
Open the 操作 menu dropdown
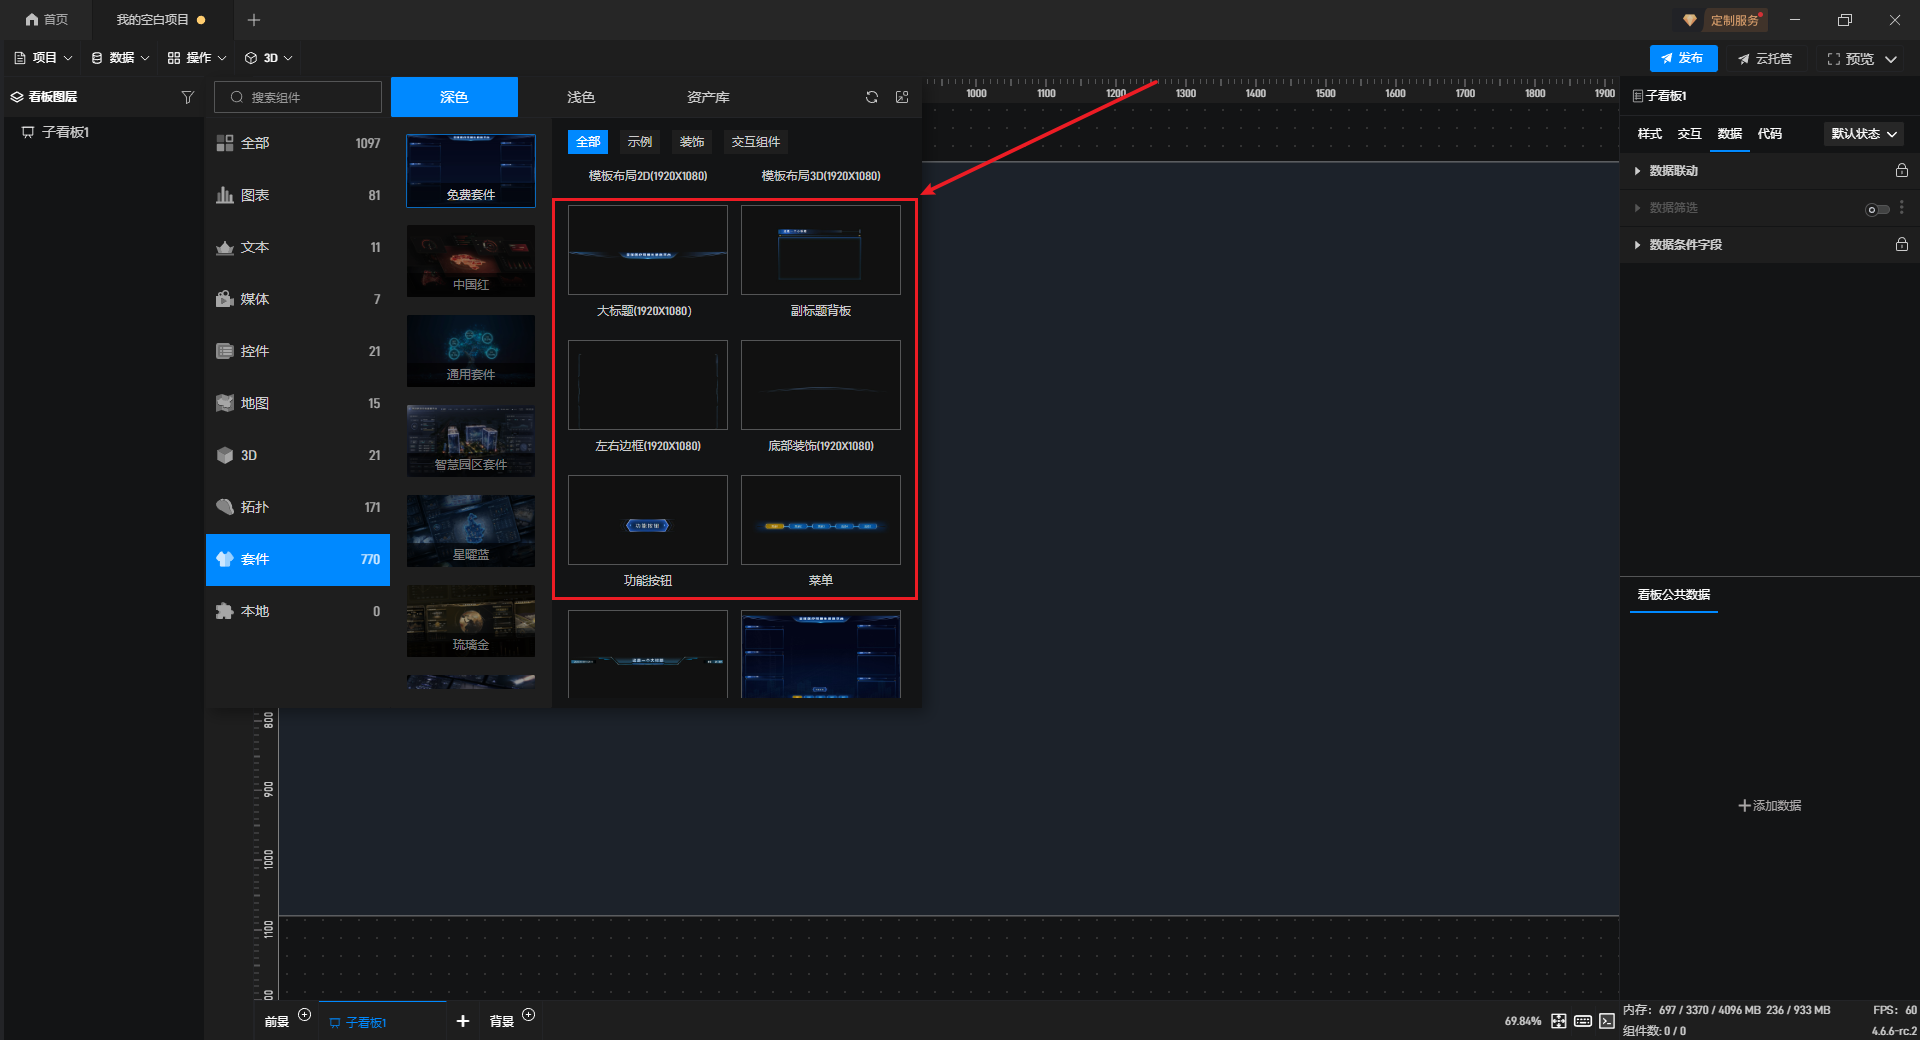197,58
